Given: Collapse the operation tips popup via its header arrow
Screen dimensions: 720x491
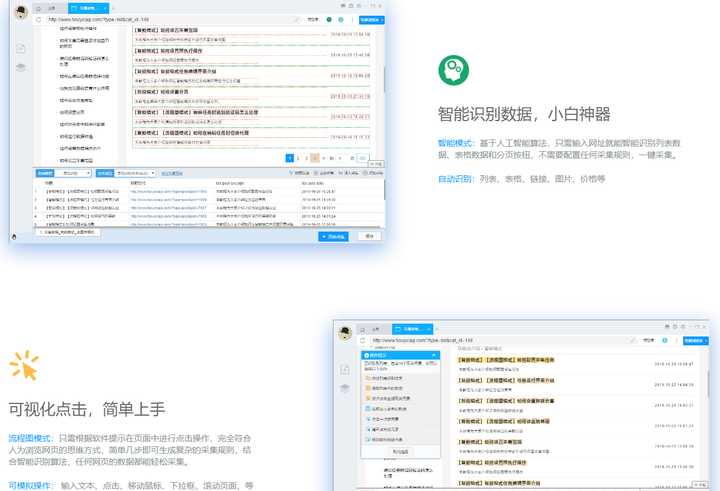Looking at the screenshot, I should click(x=434, y=356).
